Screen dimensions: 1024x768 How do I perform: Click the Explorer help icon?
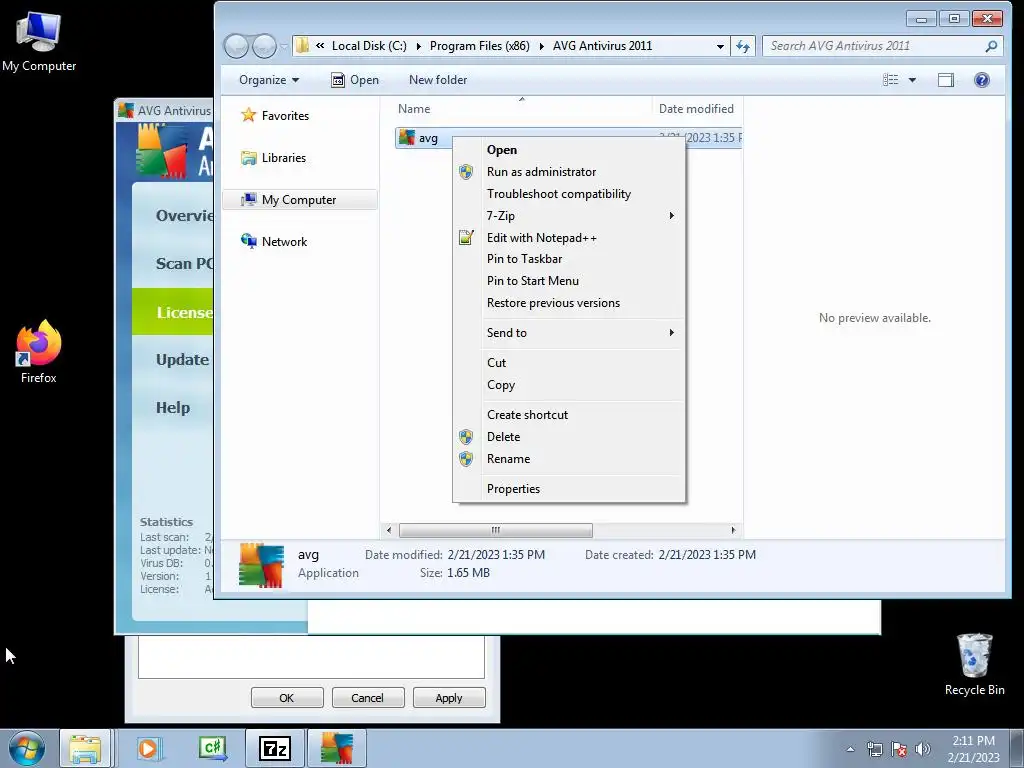(982, 80)
